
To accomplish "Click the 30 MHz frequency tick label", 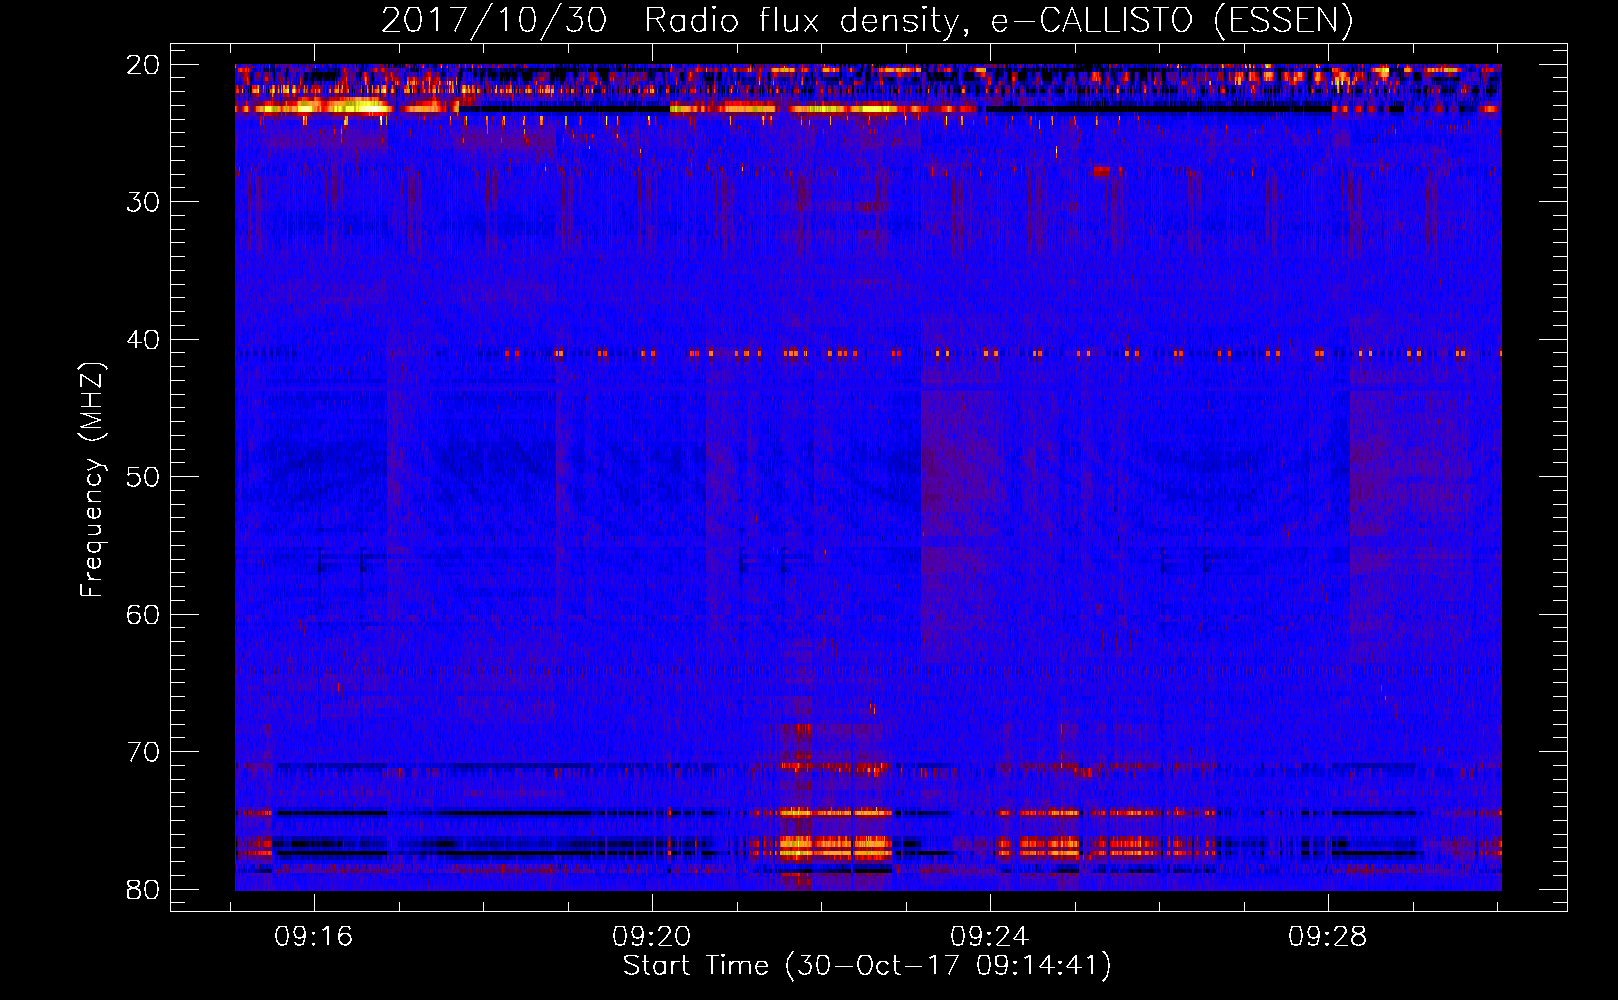I will click(143, 202).
